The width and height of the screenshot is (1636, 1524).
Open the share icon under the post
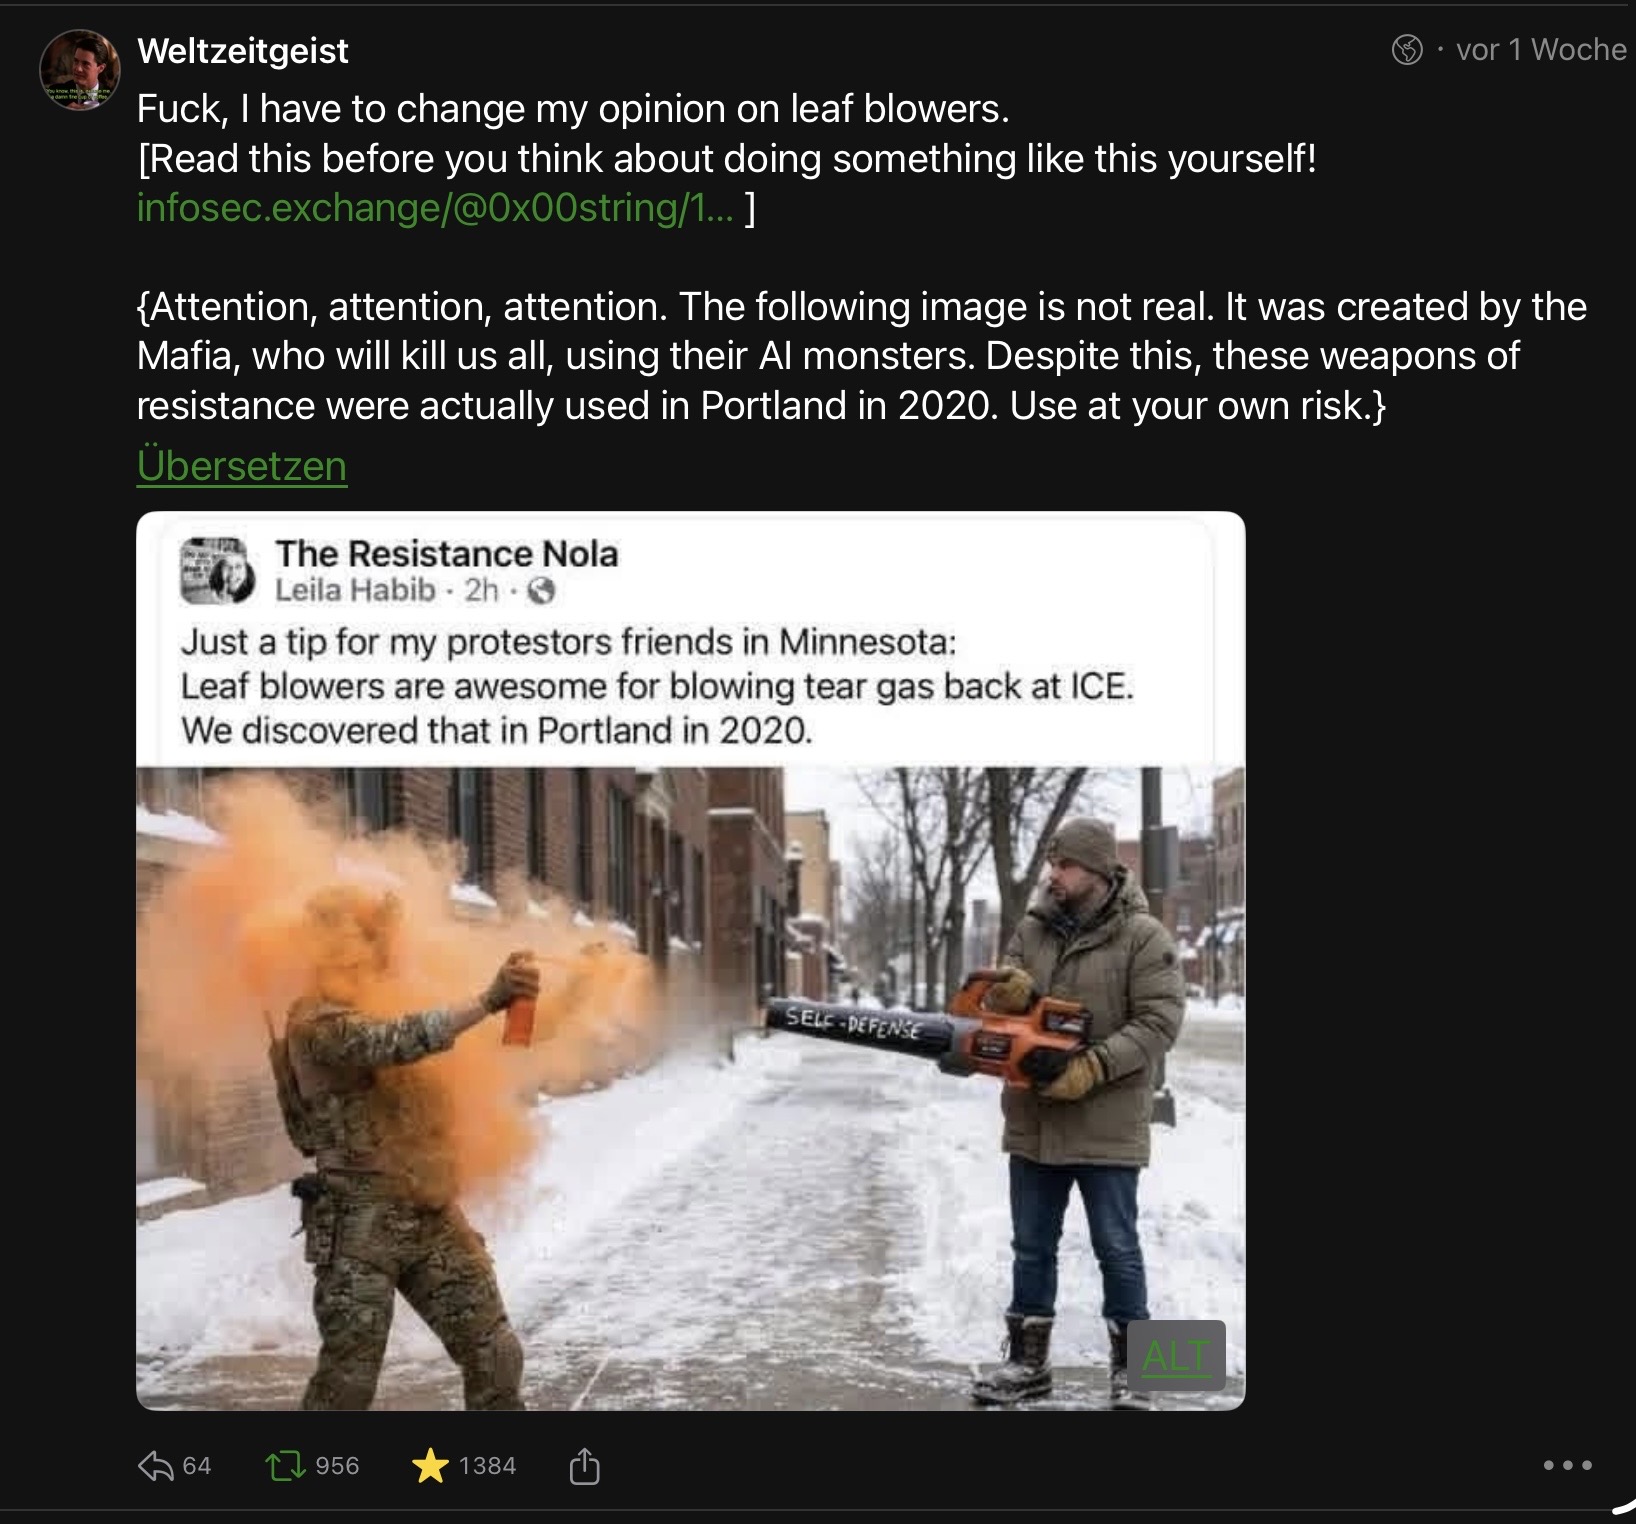[584, 1466]
